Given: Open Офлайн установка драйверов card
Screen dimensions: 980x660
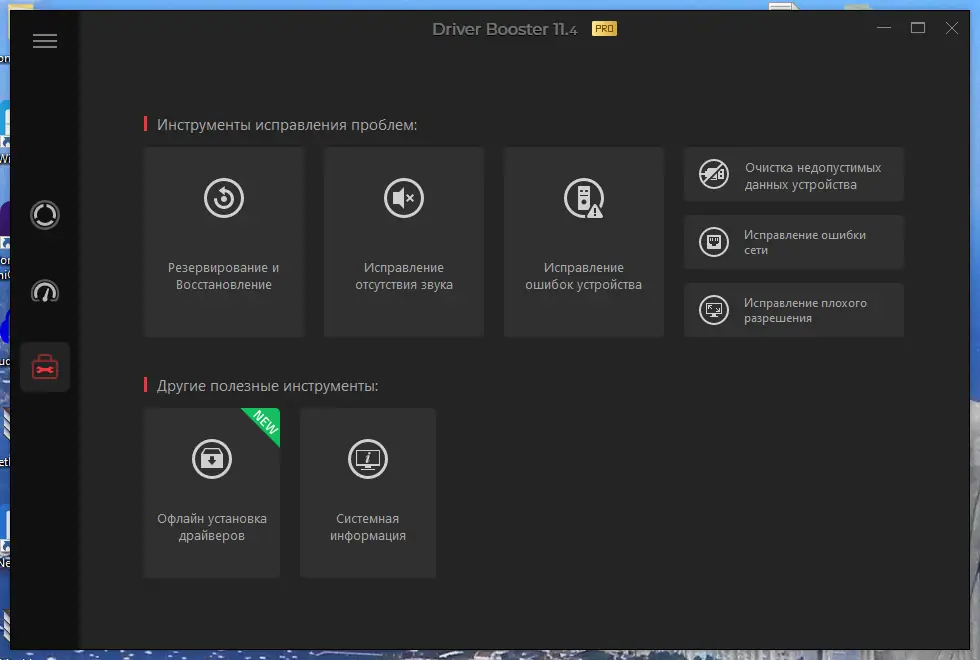Looking at the screenshot, I should (212, 493).
